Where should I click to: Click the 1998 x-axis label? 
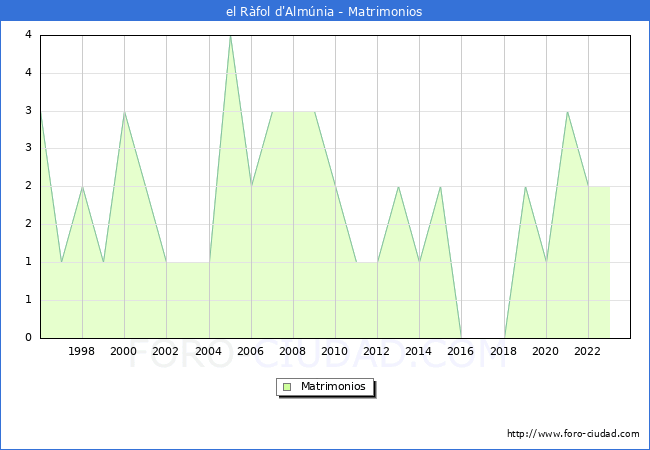click(x=82, y=351)
